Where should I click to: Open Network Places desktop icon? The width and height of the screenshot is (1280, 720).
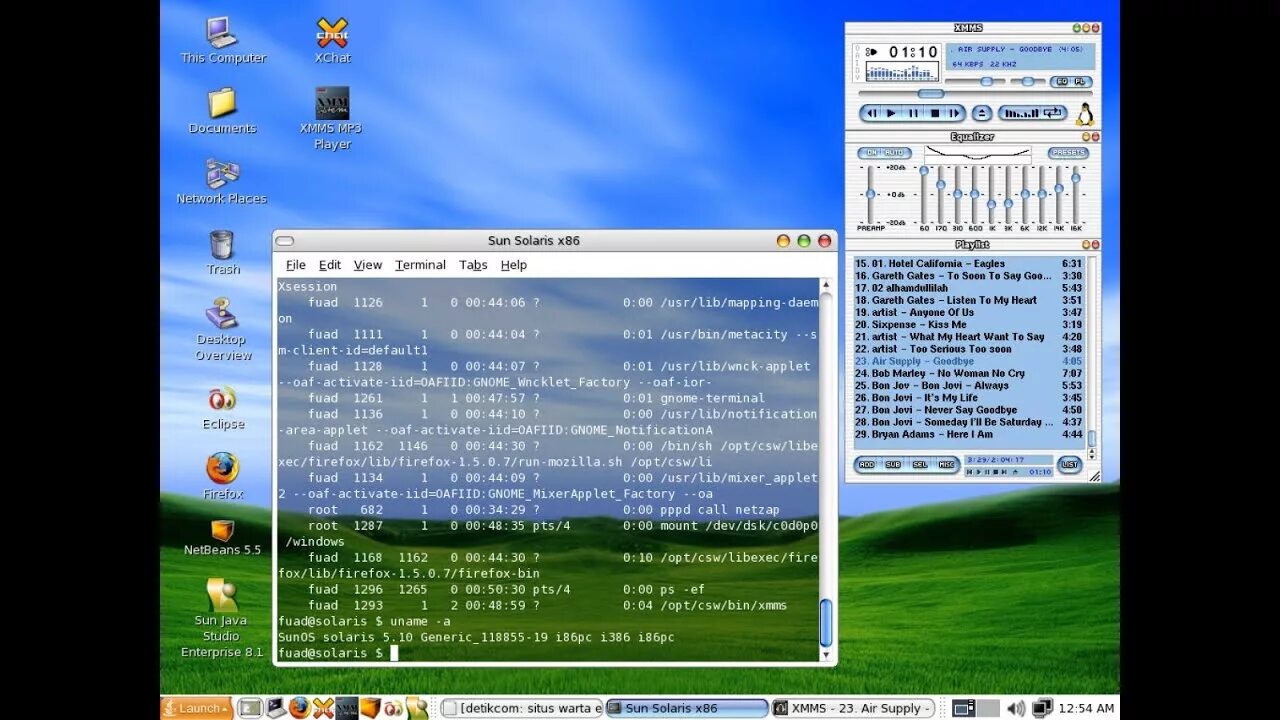coord(222,181)
